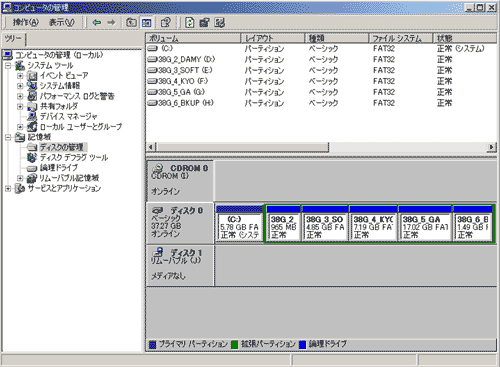Viewport: 500px width, 367px height.
Task: Click the volume list horizontal scrollbar thumb
Action: click(x=242, y=147)
